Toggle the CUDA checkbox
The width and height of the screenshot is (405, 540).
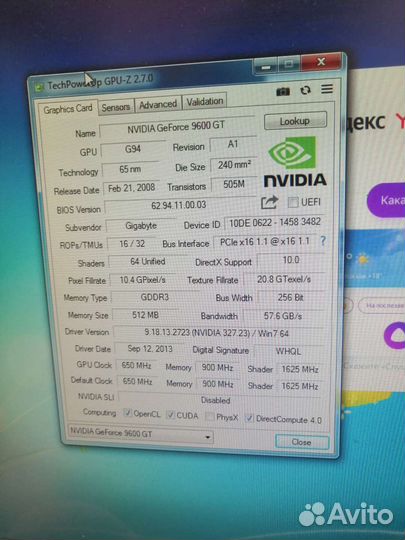coord(170,415)
